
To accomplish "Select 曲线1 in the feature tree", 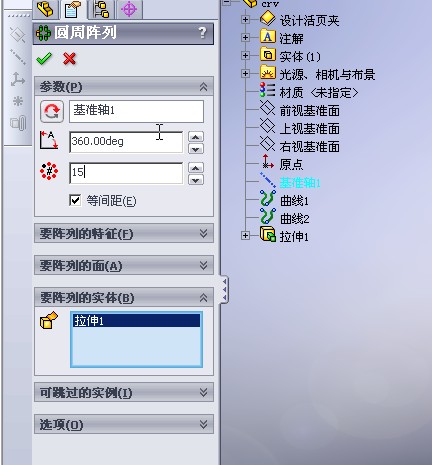I will (294, 201).
